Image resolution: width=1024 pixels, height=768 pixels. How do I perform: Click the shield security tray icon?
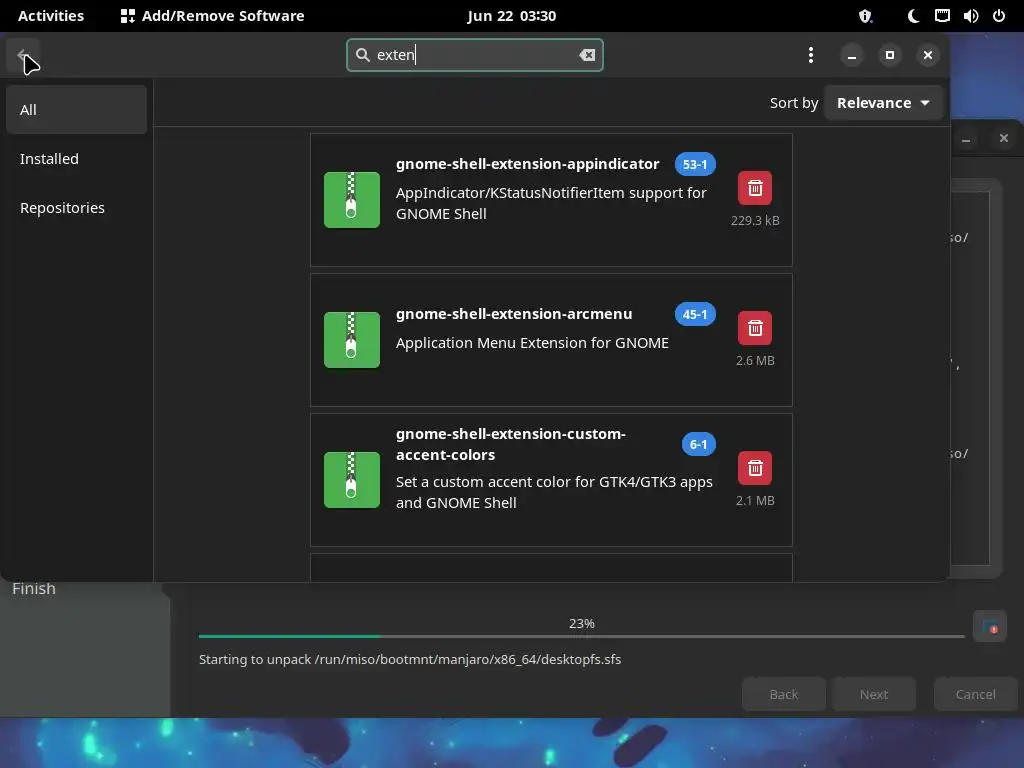pos(865,16)
